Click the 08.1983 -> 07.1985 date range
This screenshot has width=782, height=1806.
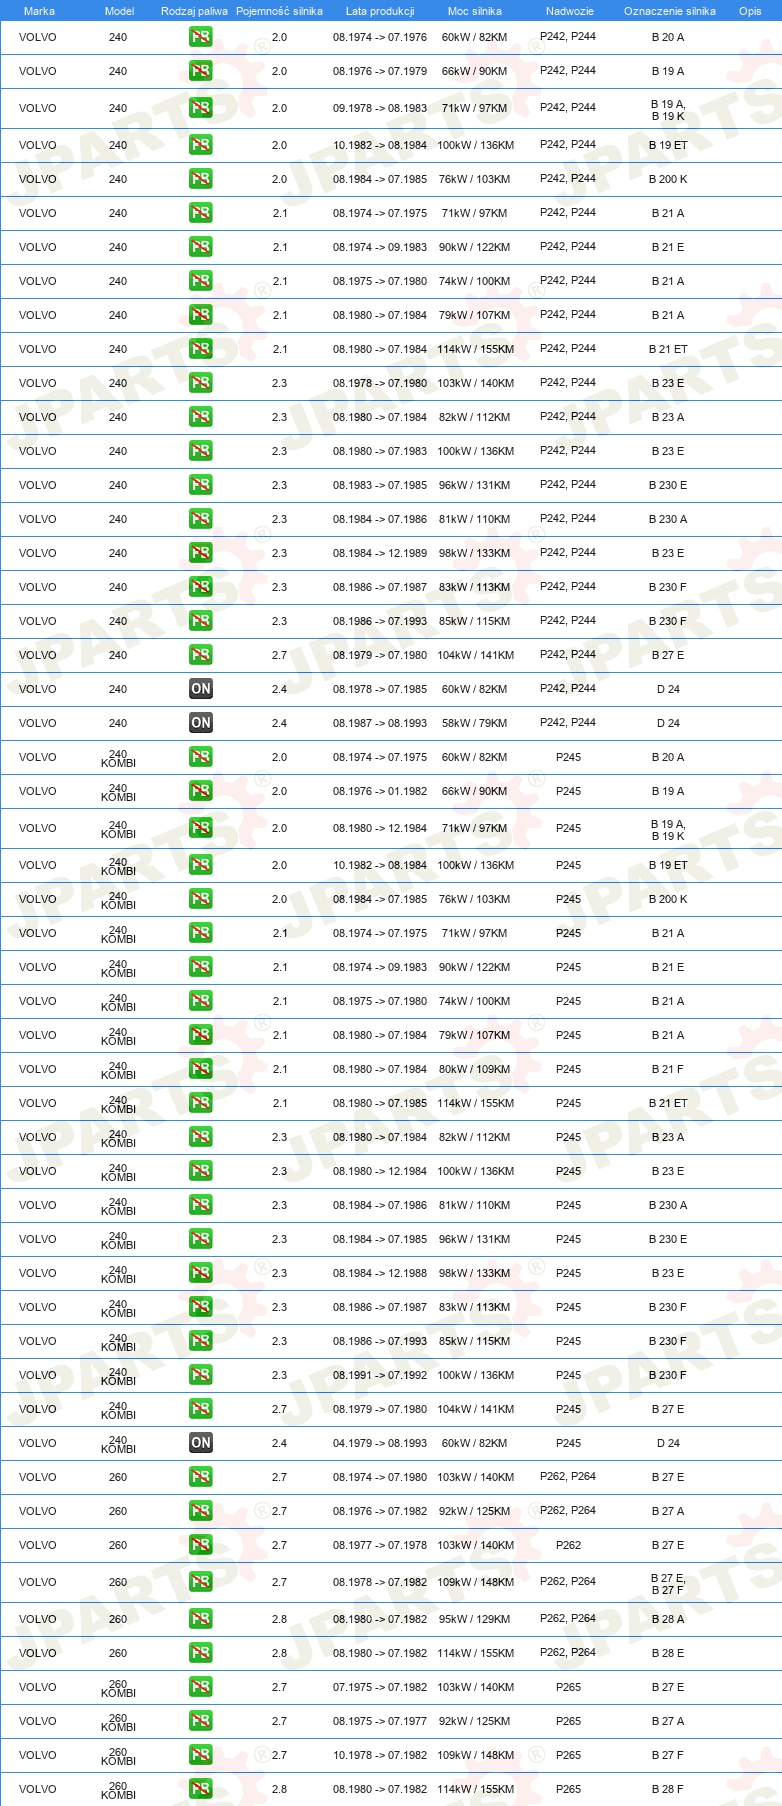click(380, 485)
